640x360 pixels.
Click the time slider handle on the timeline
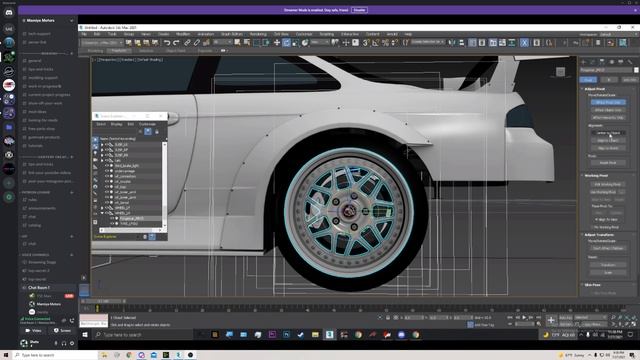click(x=103, y=301)
